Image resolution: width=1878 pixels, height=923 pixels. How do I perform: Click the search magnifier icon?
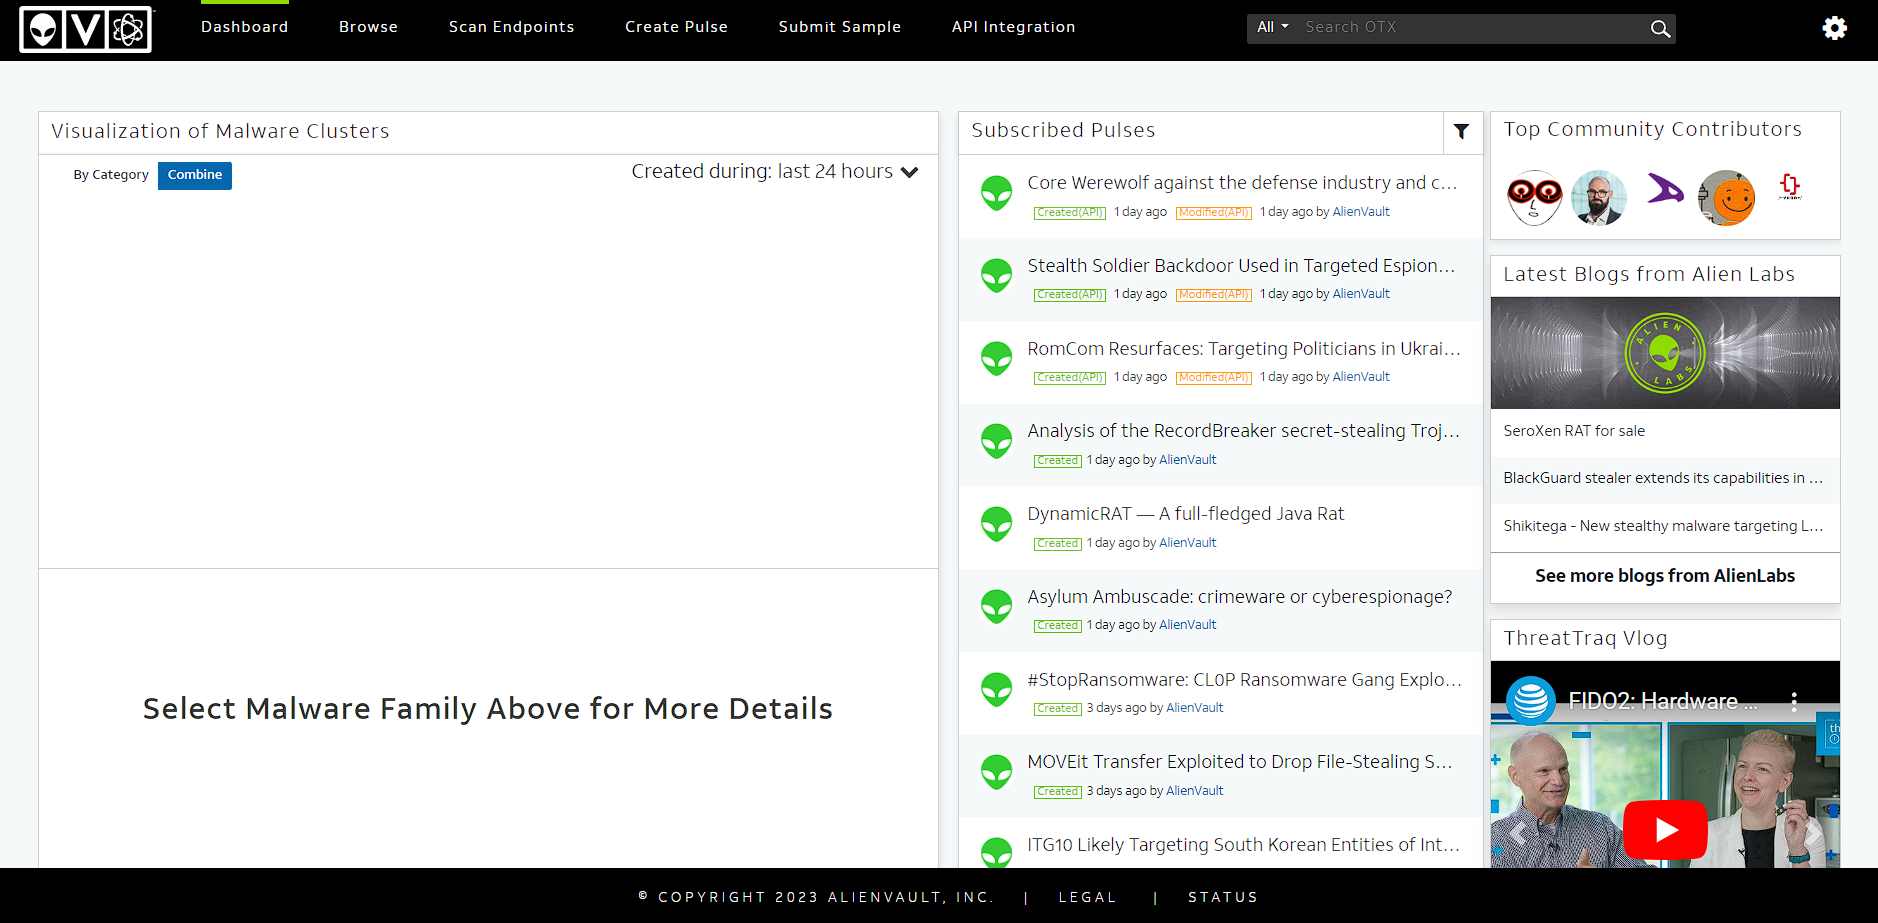click(x=1659, y=28)
